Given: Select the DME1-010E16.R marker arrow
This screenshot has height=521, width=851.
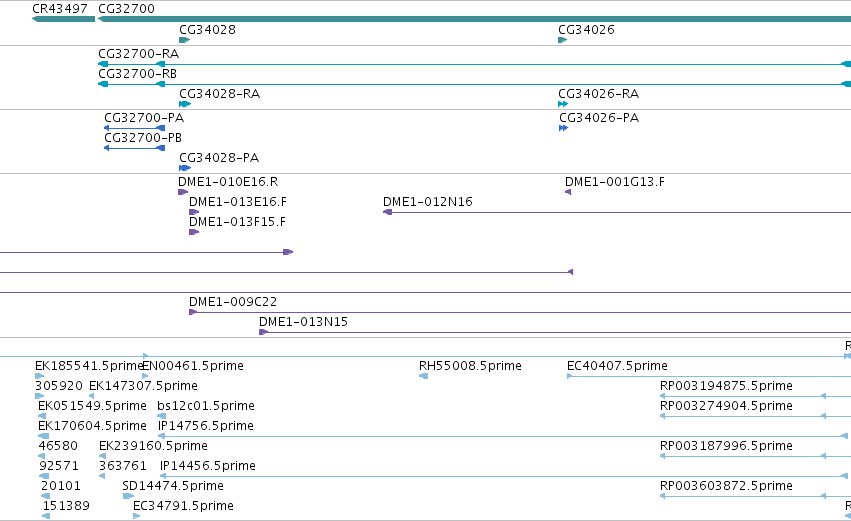Looking at the screenshot, I should click(x=183, y=192).
